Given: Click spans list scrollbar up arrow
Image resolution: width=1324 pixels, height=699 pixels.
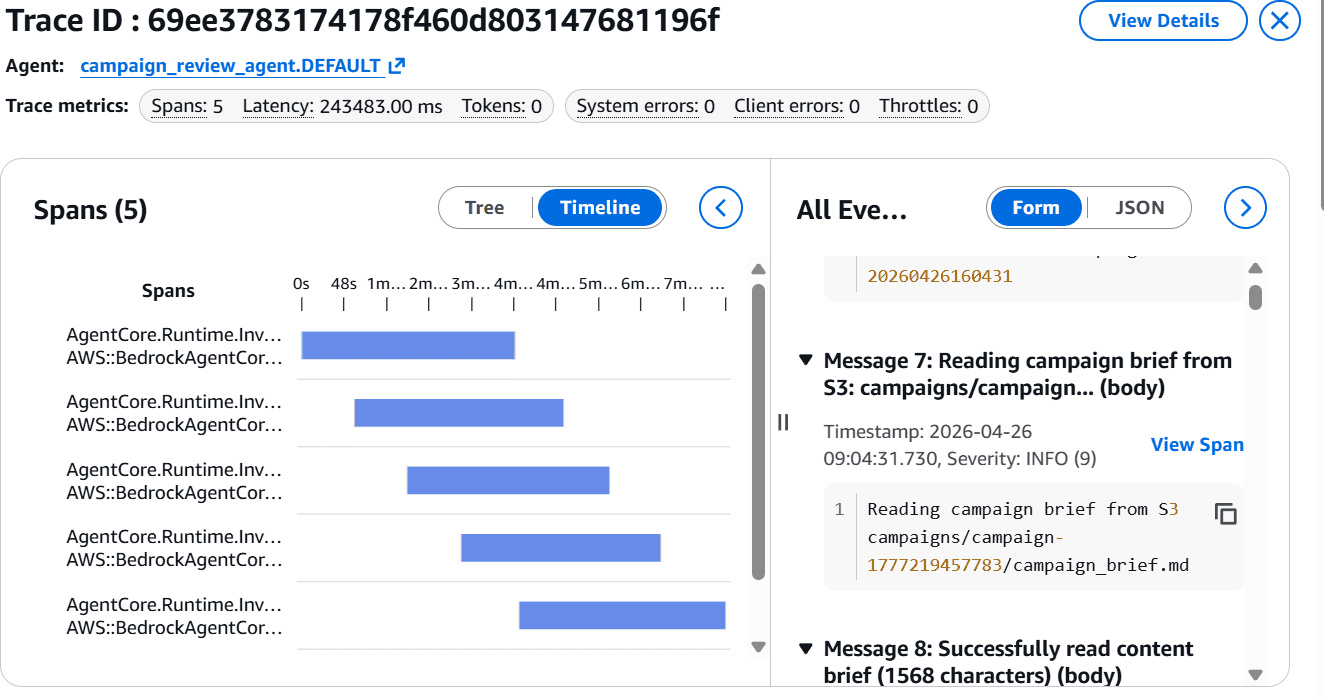Looking at the screenshot, I should pos(758,269).
